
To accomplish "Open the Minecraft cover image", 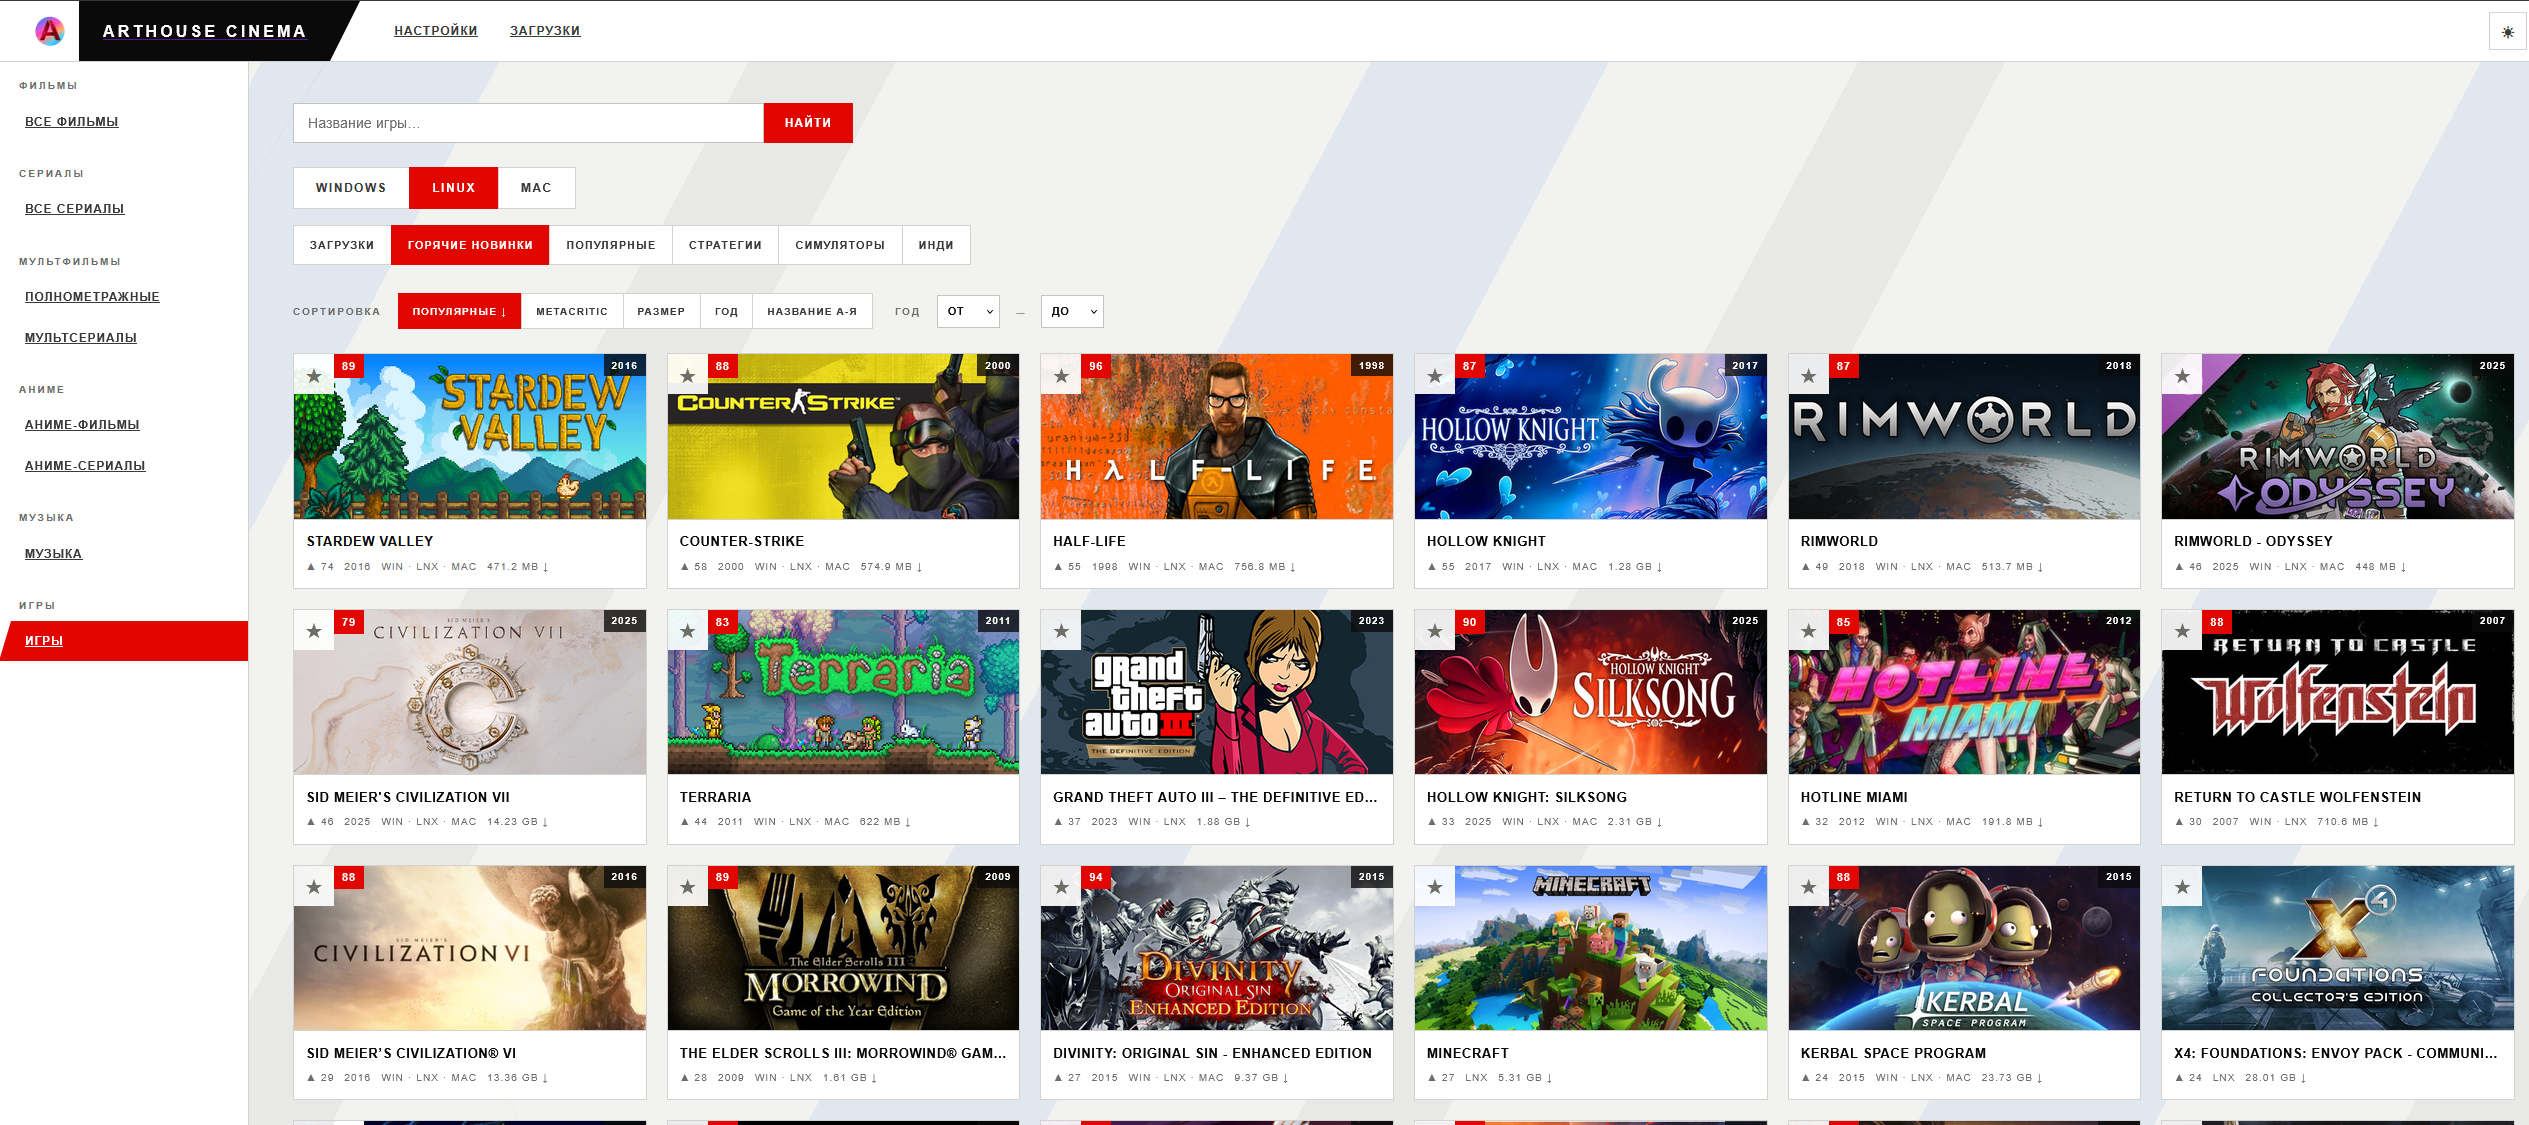I will point(1591,948).
